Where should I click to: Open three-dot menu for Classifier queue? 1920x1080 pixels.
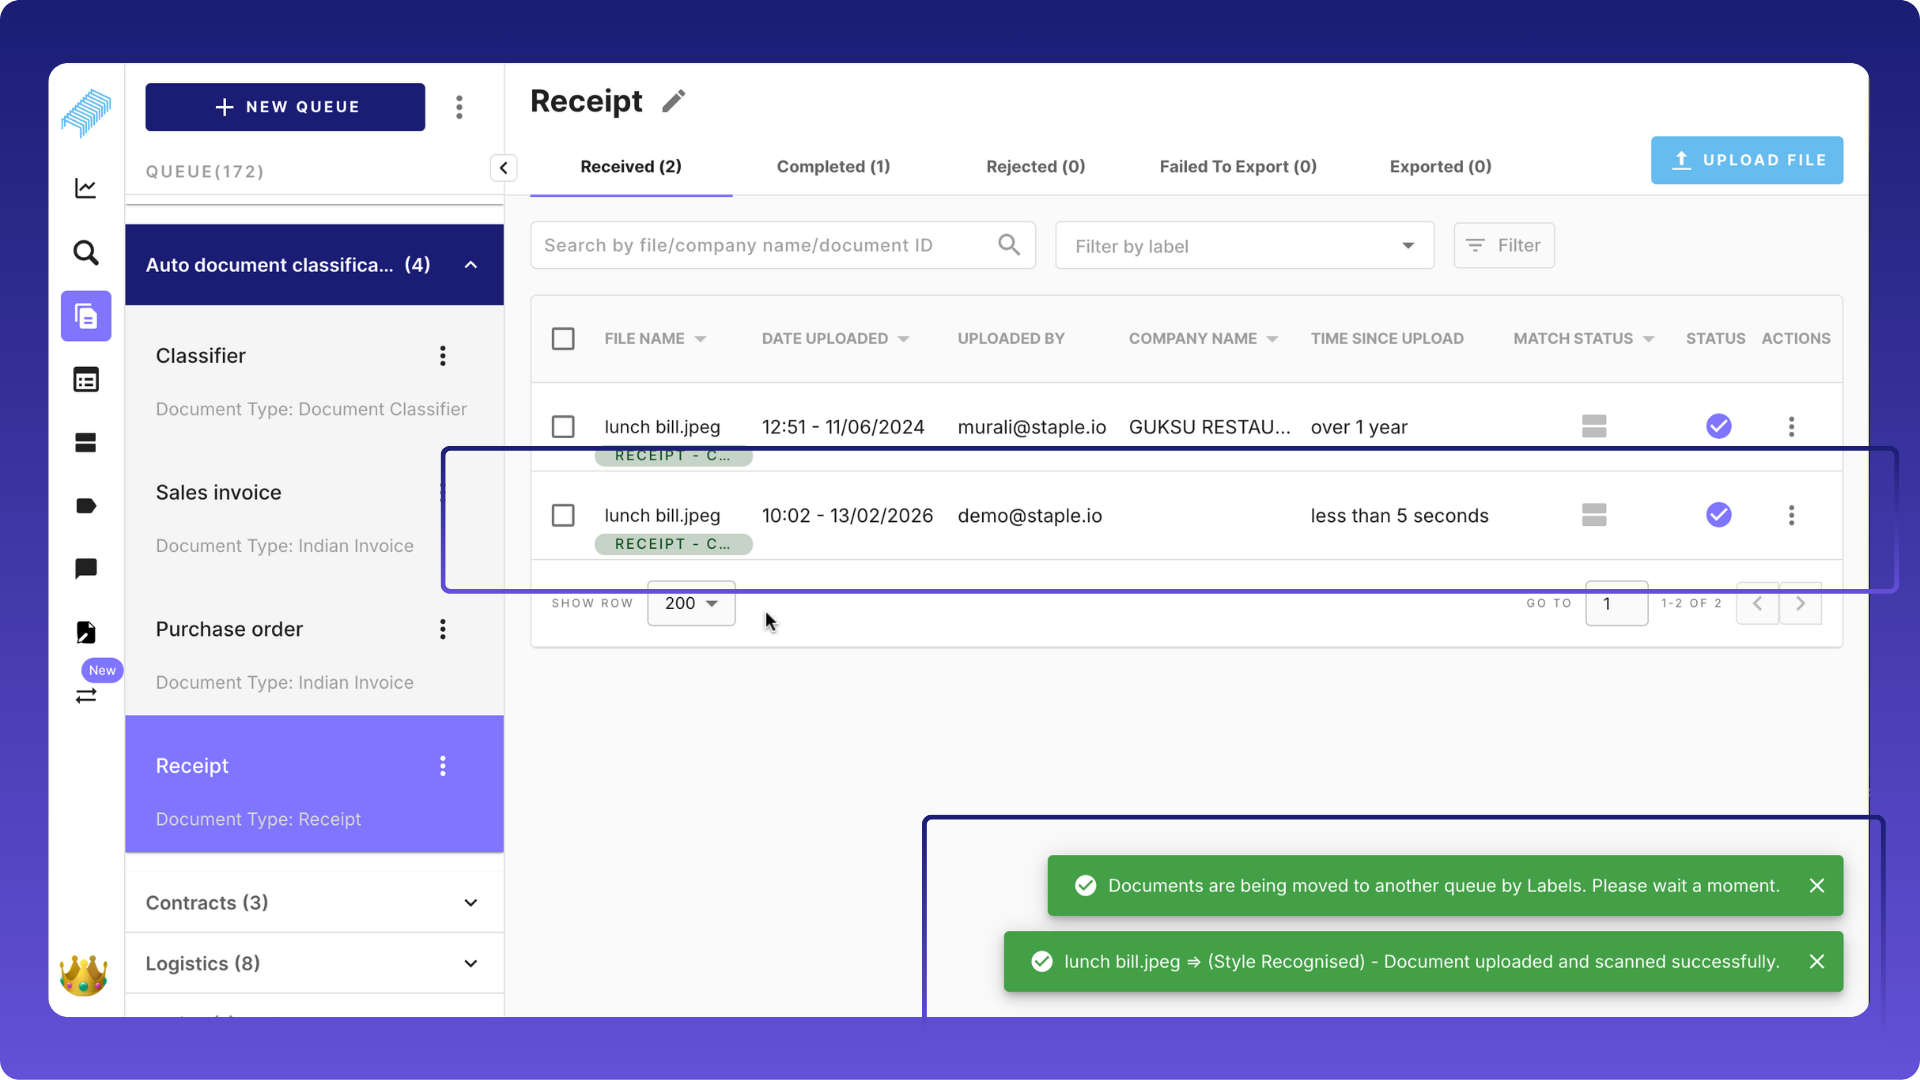(x=443, y=356)
